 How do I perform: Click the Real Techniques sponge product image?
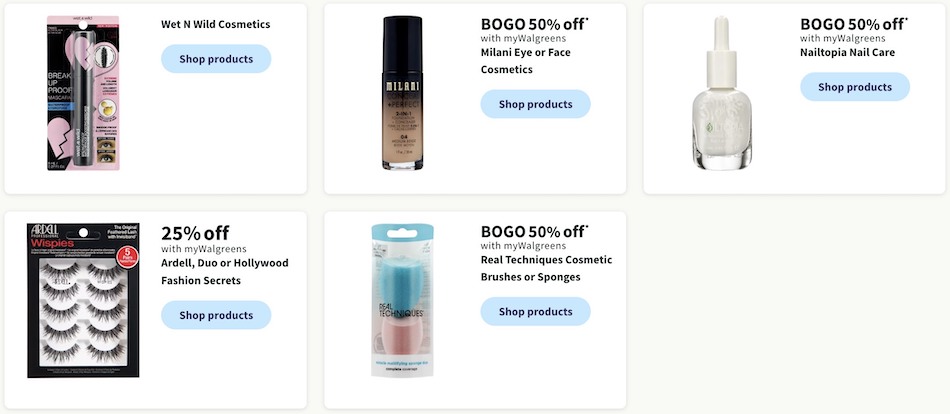pos(402,300)
